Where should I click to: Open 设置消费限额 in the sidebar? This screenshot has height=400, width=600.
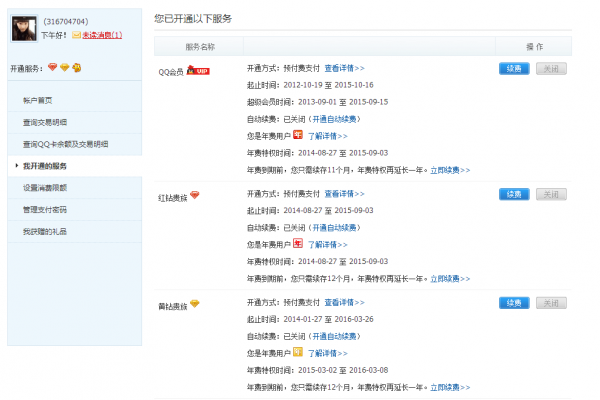click(45, 188)
